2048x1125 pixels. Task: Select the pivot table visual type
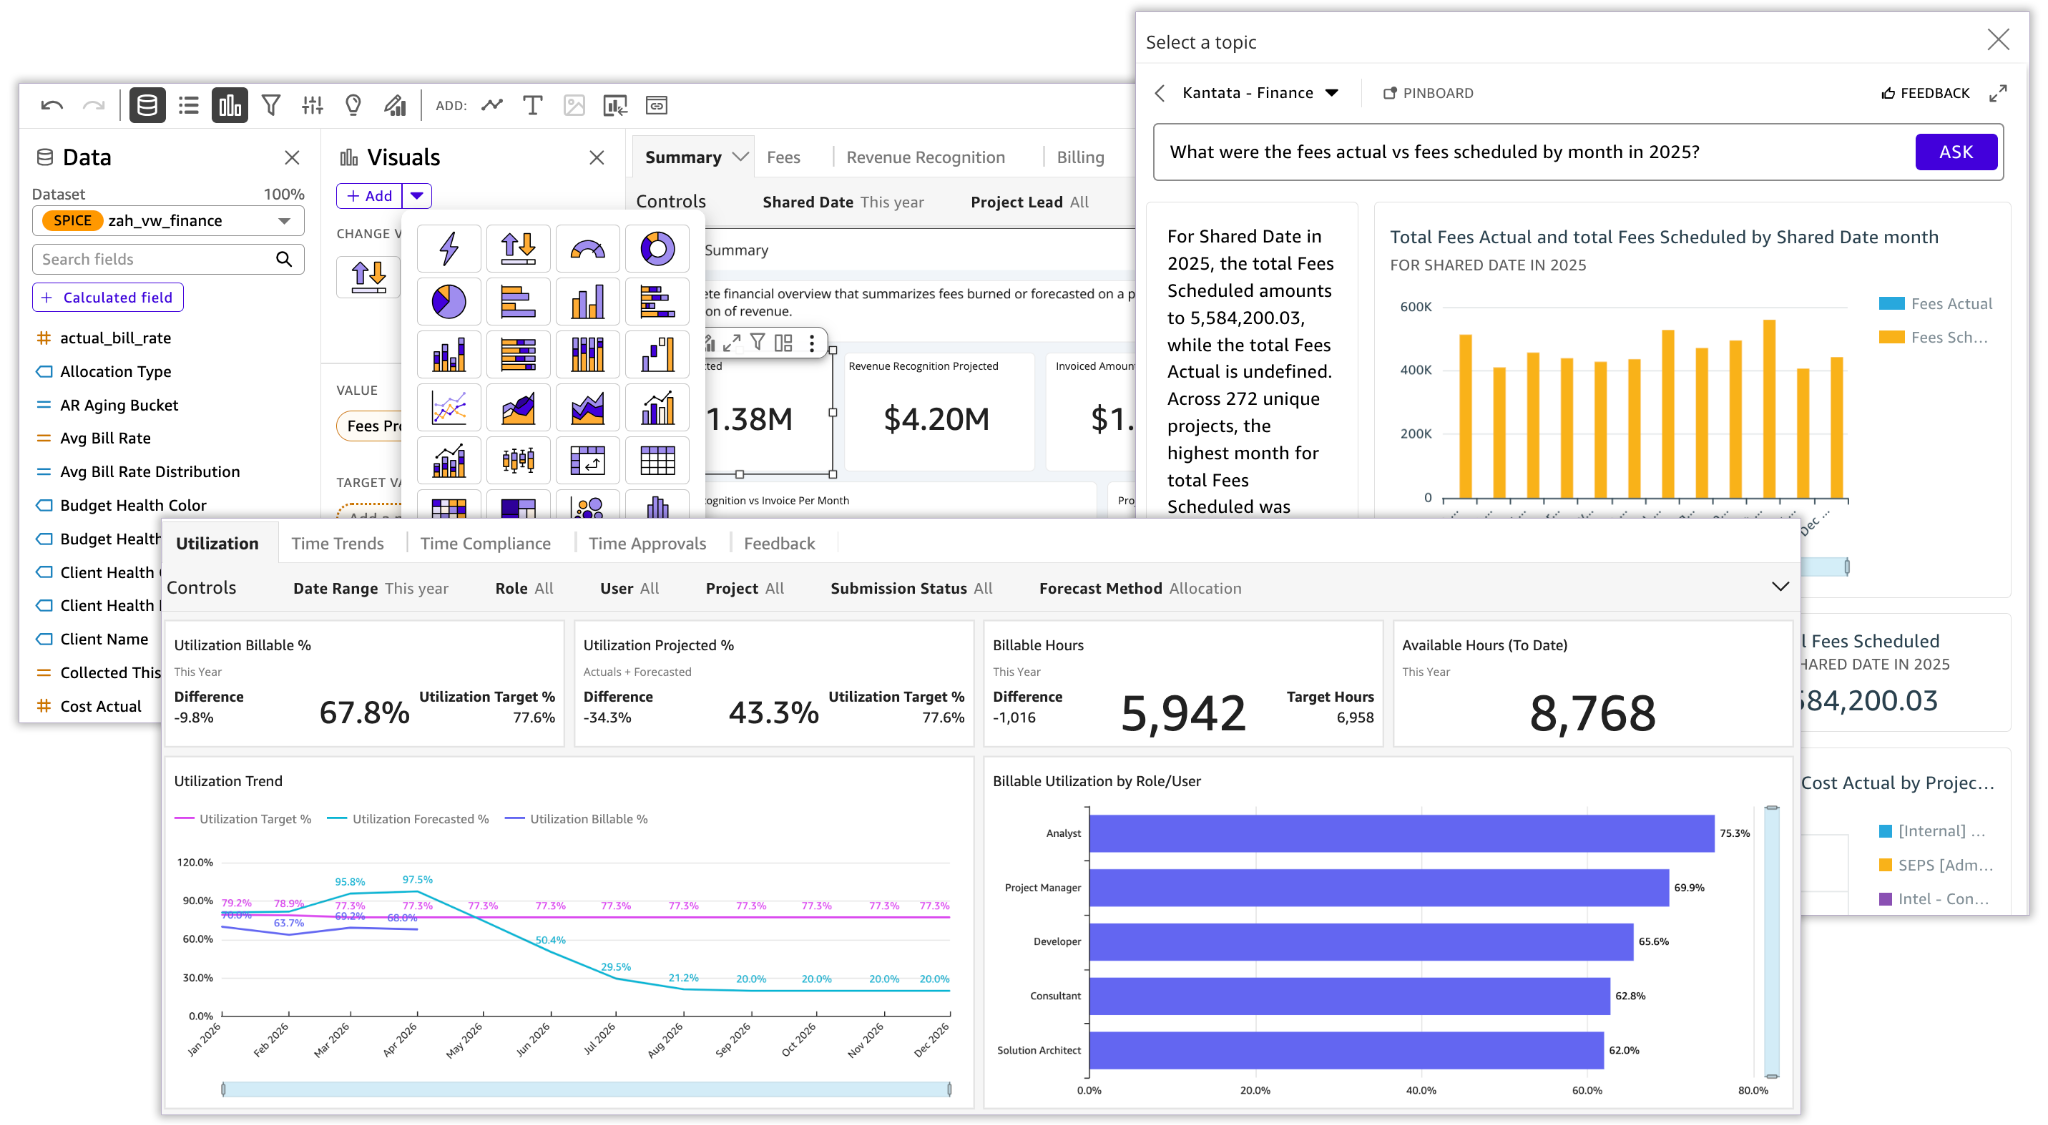pos(588,460)
